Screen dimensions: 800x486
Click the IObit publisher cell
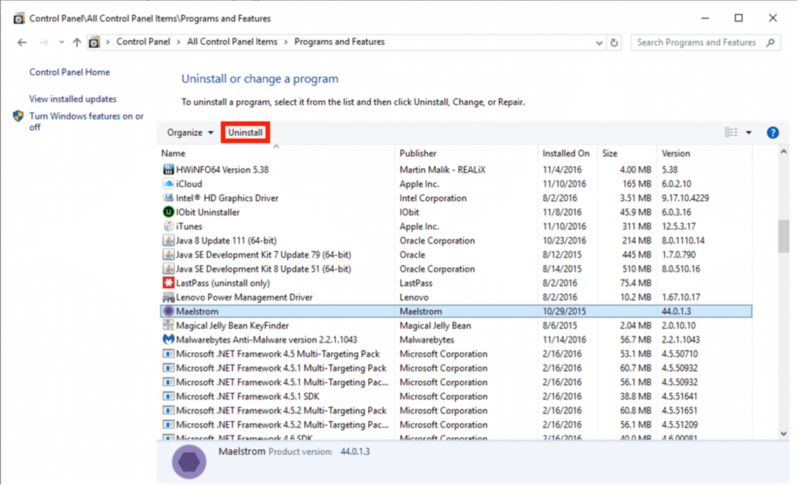409,212
